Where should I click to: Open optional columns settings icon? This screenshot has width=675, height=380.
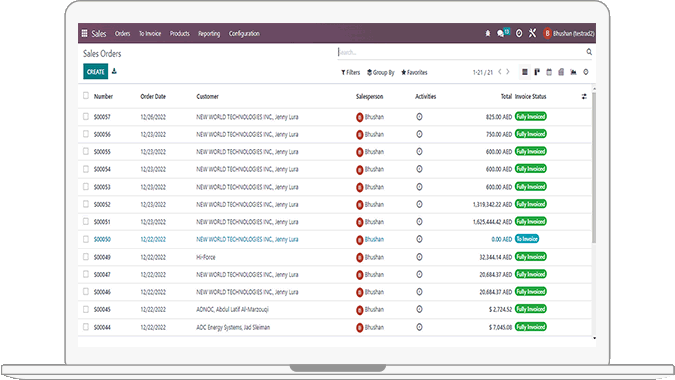click(x=584, y=96)
